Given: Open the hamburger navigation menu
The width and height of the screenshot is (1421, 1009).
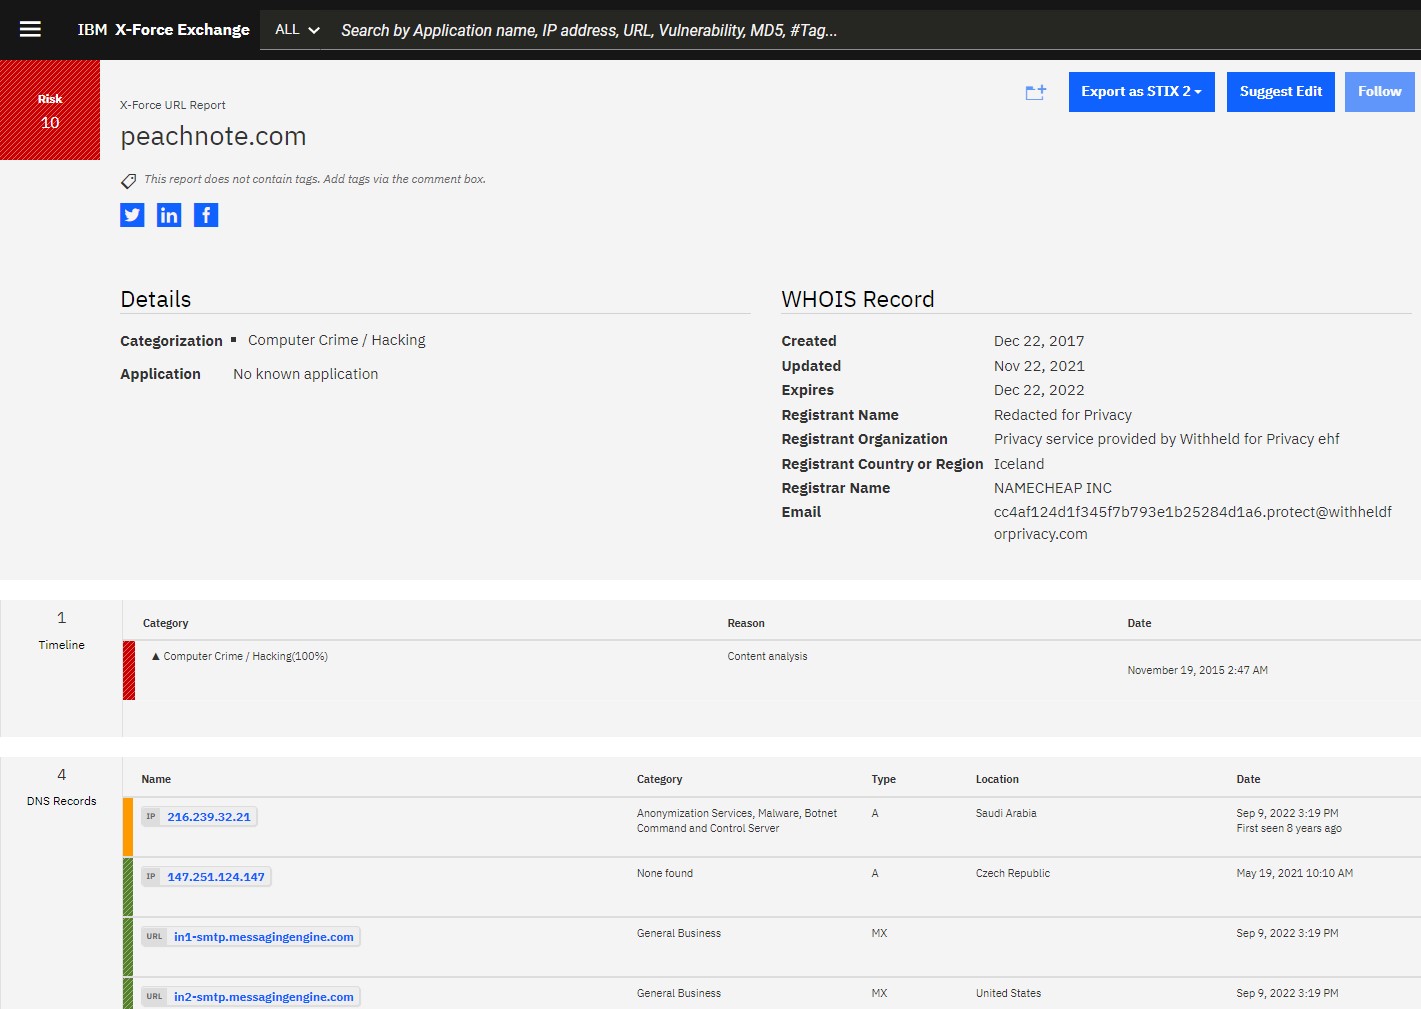Looking at the screenshot, I should pos(30,30).
